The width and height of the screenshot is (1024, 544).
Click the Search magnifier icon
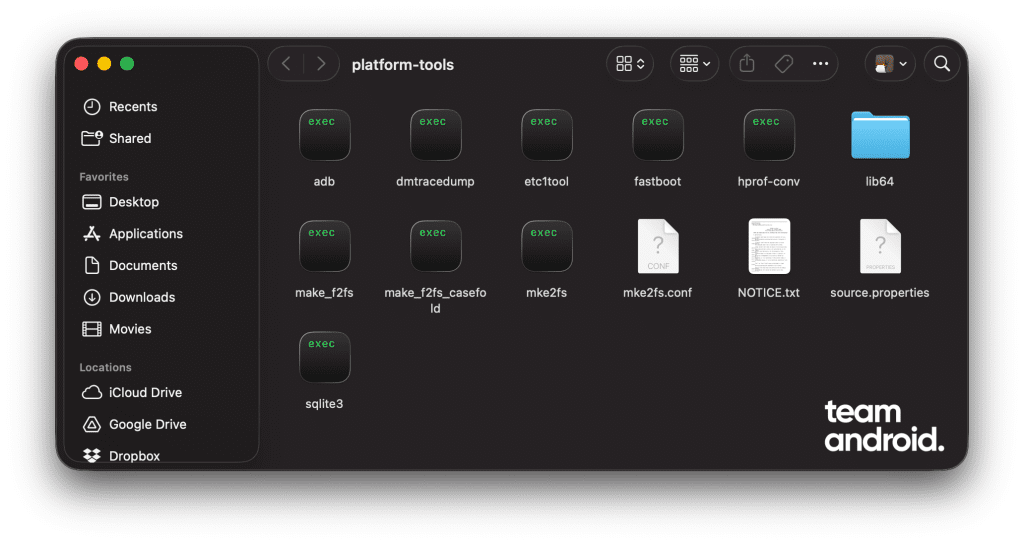(942, 64)
